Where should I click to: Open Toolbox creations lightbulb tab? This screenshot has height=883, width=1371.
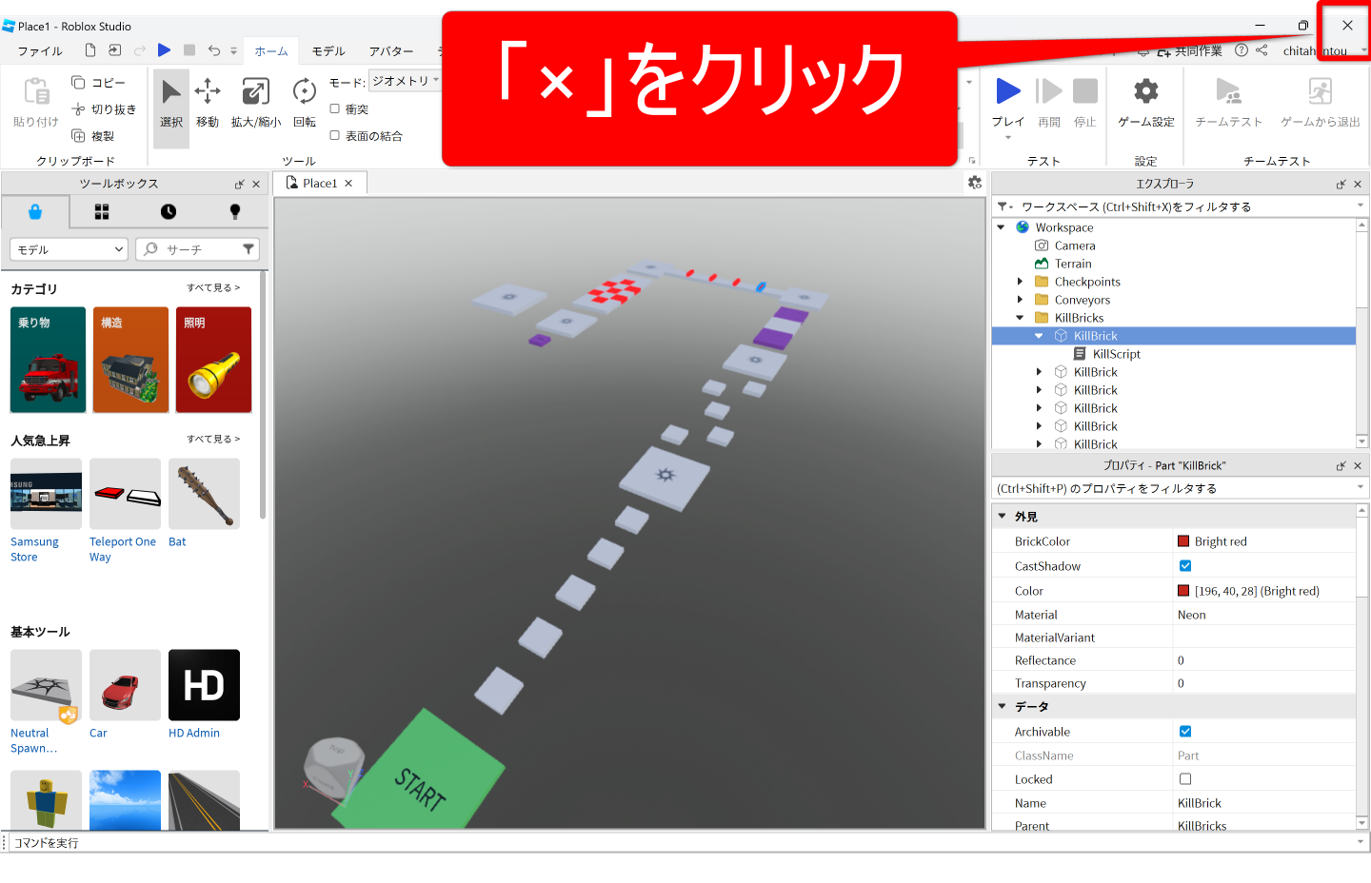point(235,211)
